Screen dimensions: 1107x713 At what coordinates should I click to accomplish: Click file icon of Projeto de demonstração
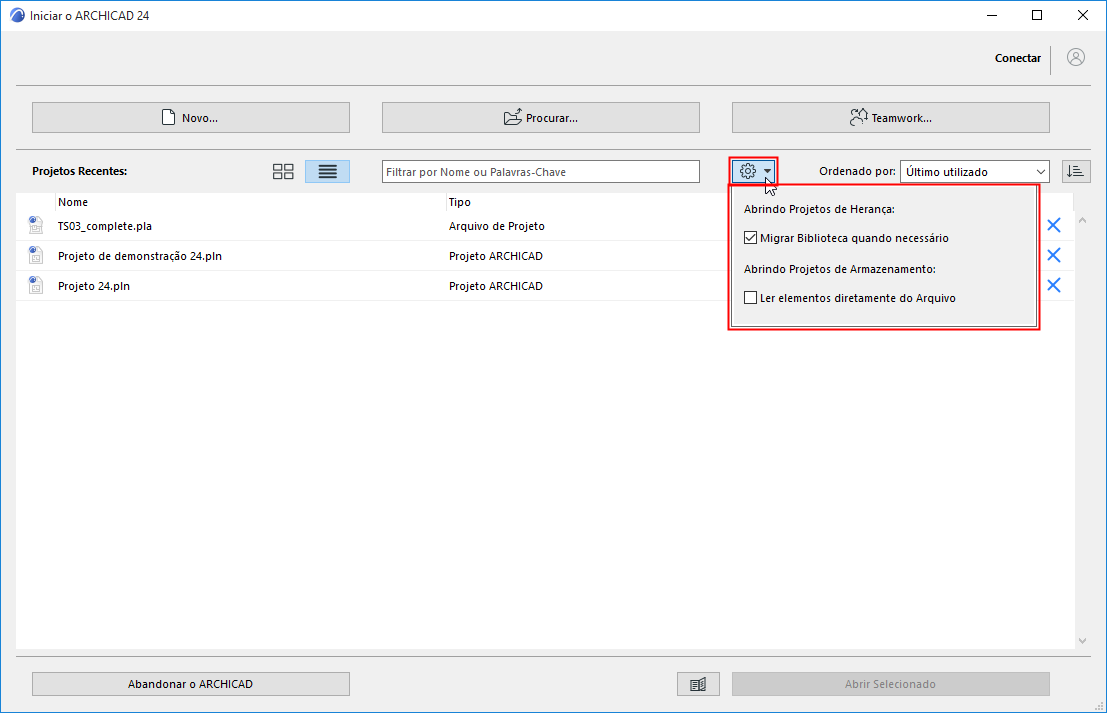[x=35, y=255]
